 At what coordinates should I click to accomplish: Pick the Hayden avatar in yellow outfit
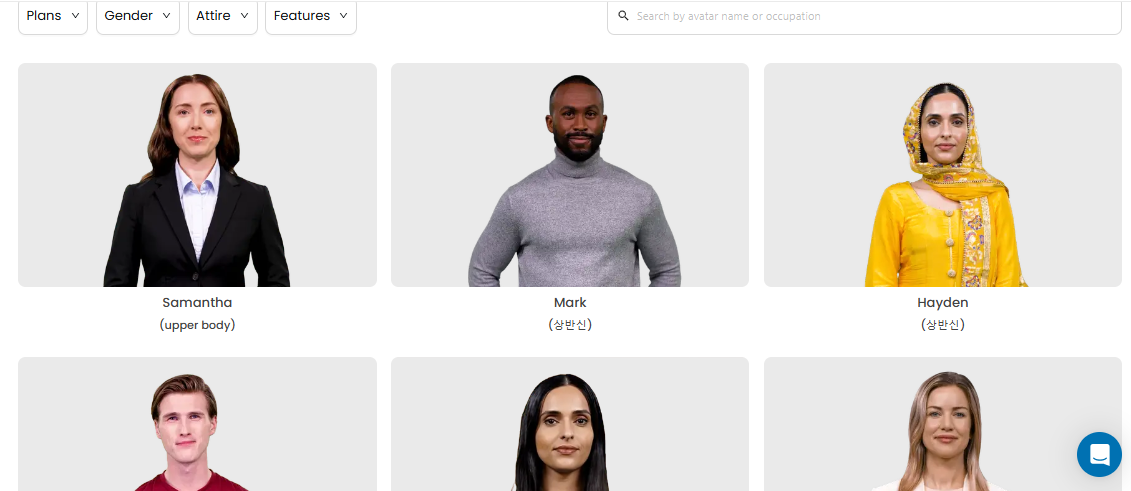click(943, 175)
